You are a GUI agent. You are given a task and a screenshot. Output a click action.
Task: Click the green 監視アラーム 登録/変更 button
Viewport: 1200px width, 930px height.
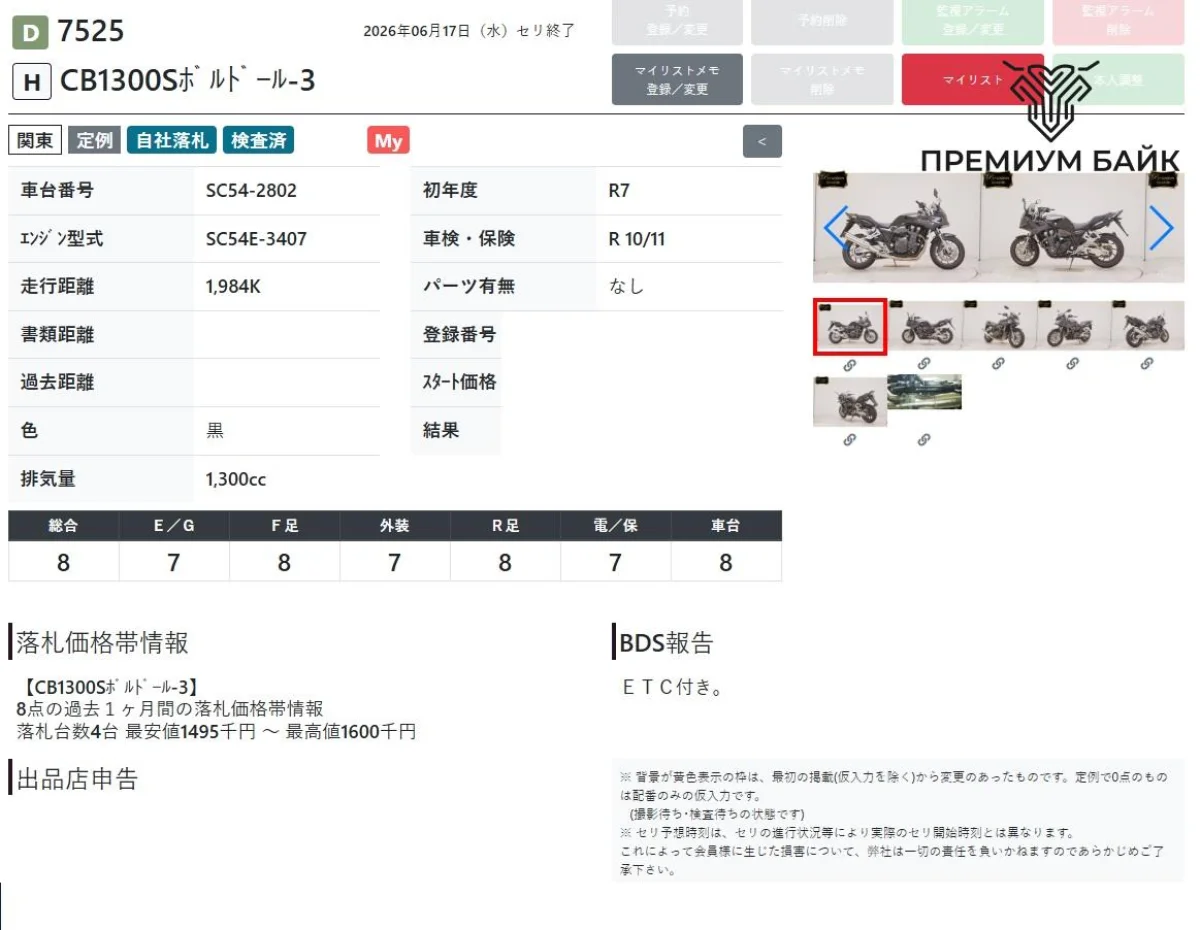tap(972, 21)
